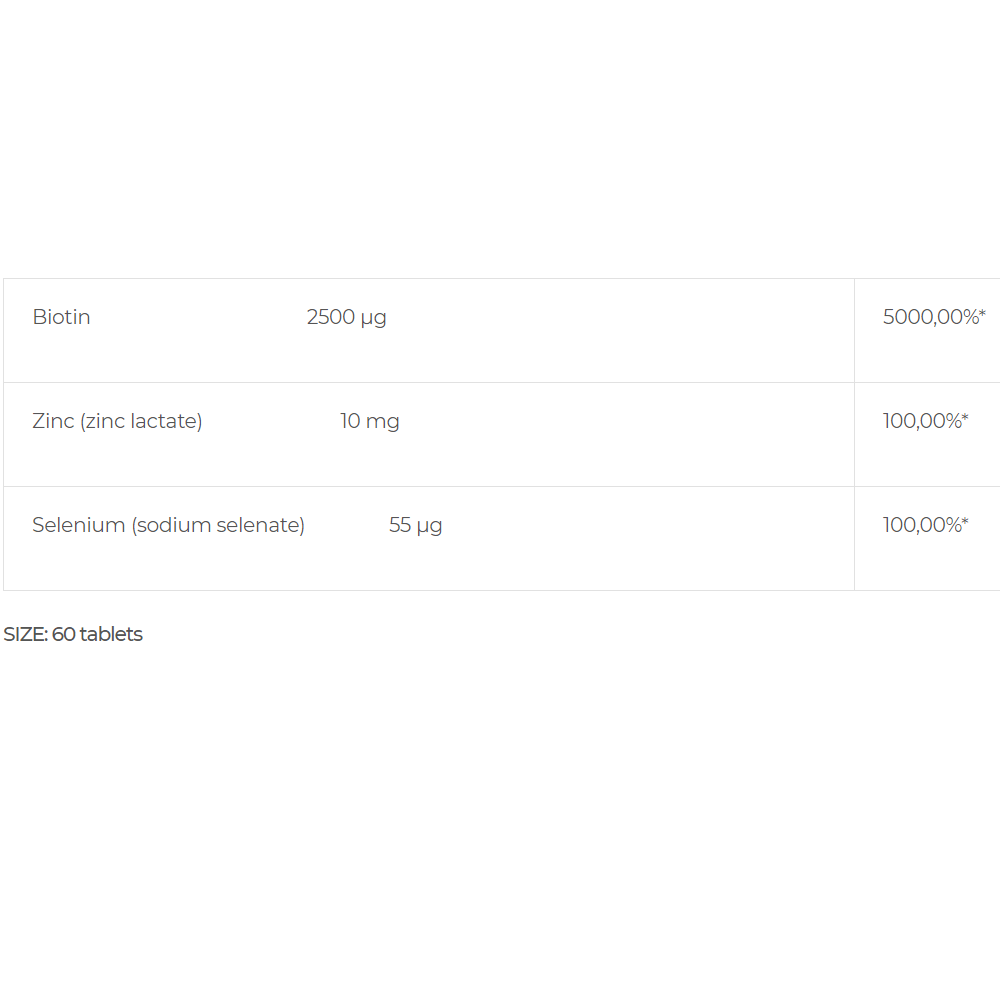
Task: Click the µg unit beside 2500
Action: point(373,319)
